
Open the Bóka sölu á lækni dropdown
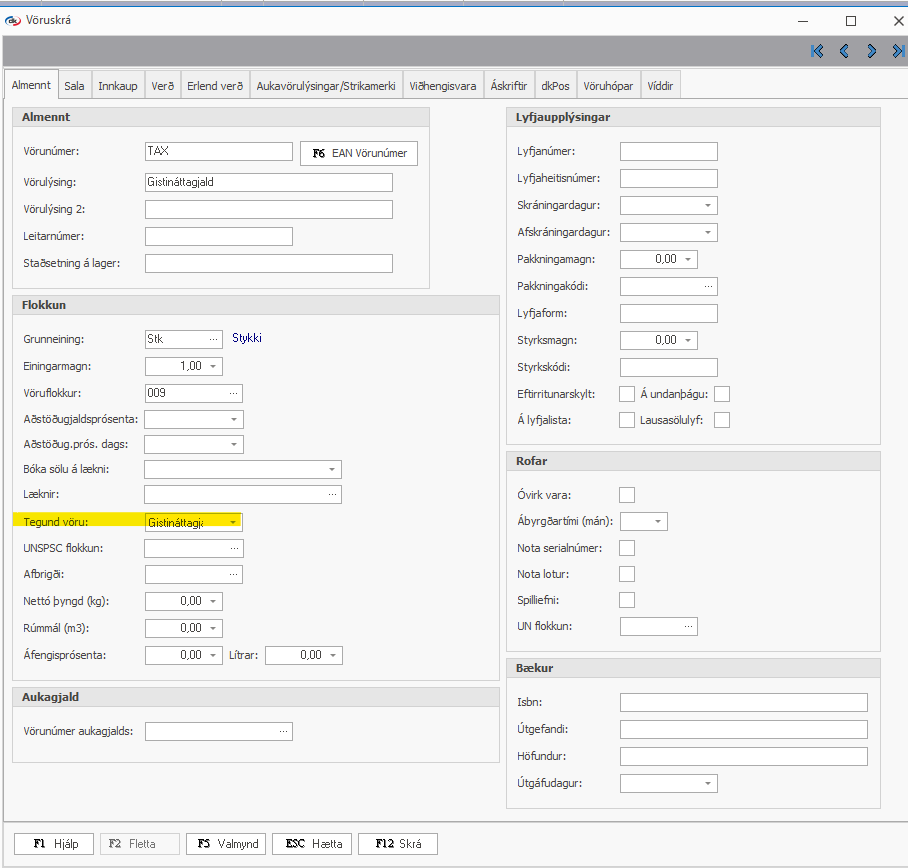point(331,469)
